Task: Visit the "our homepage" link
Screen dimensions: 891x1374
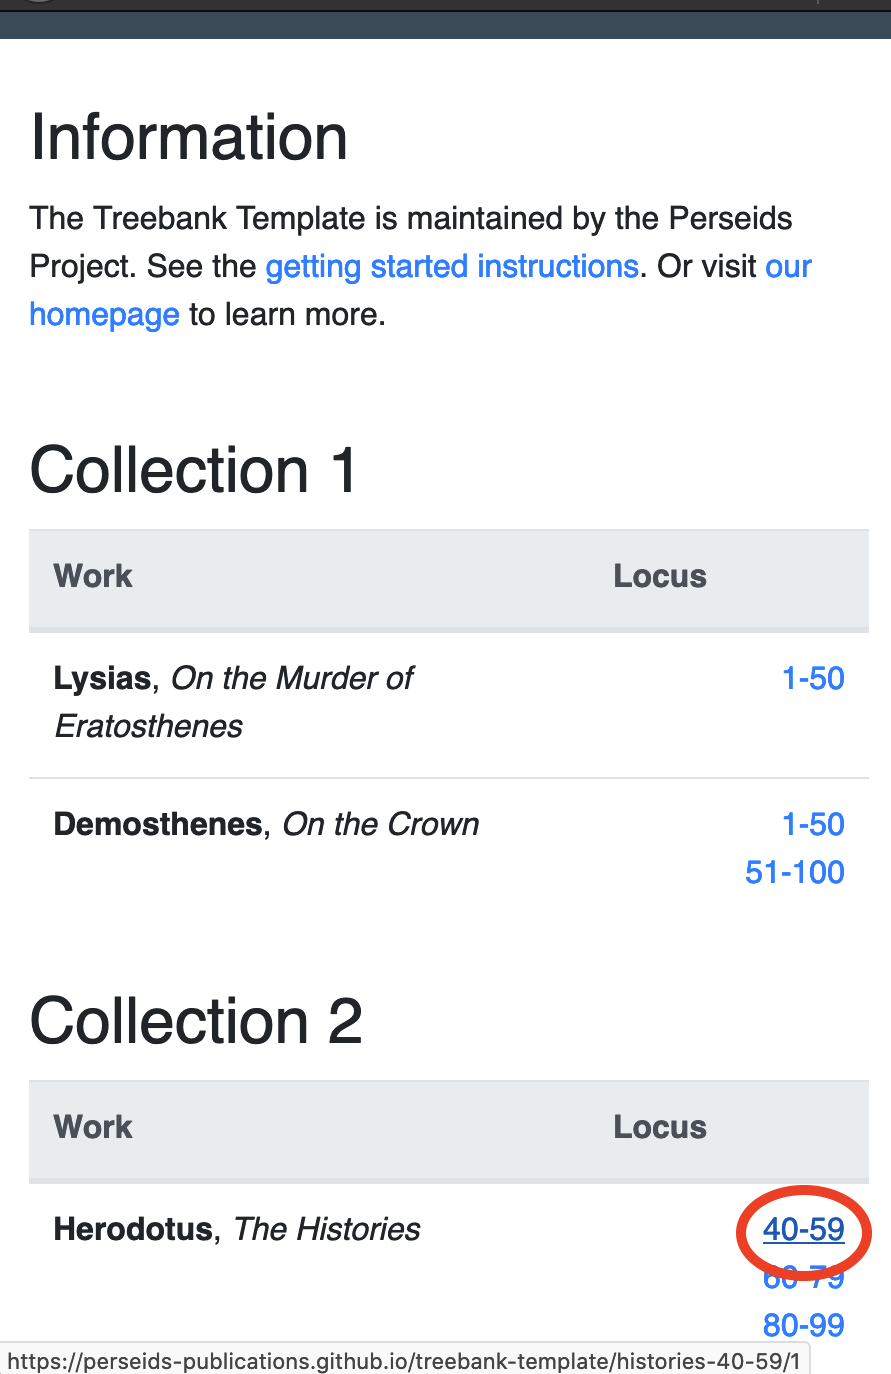Action: 104,315
